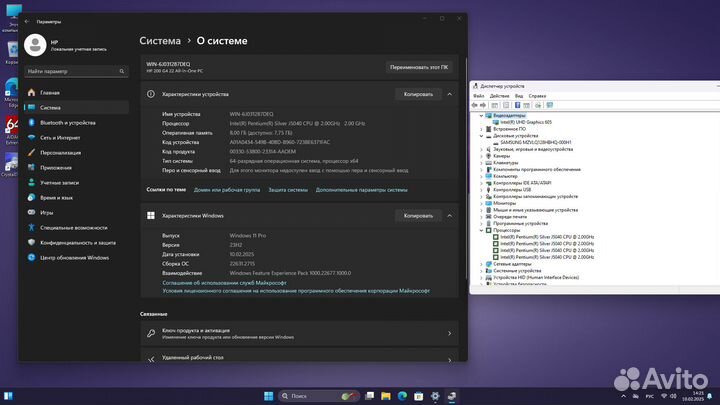
Task: Open 'Файл' menu in Device Manager
Action: (x=478, y=96)
